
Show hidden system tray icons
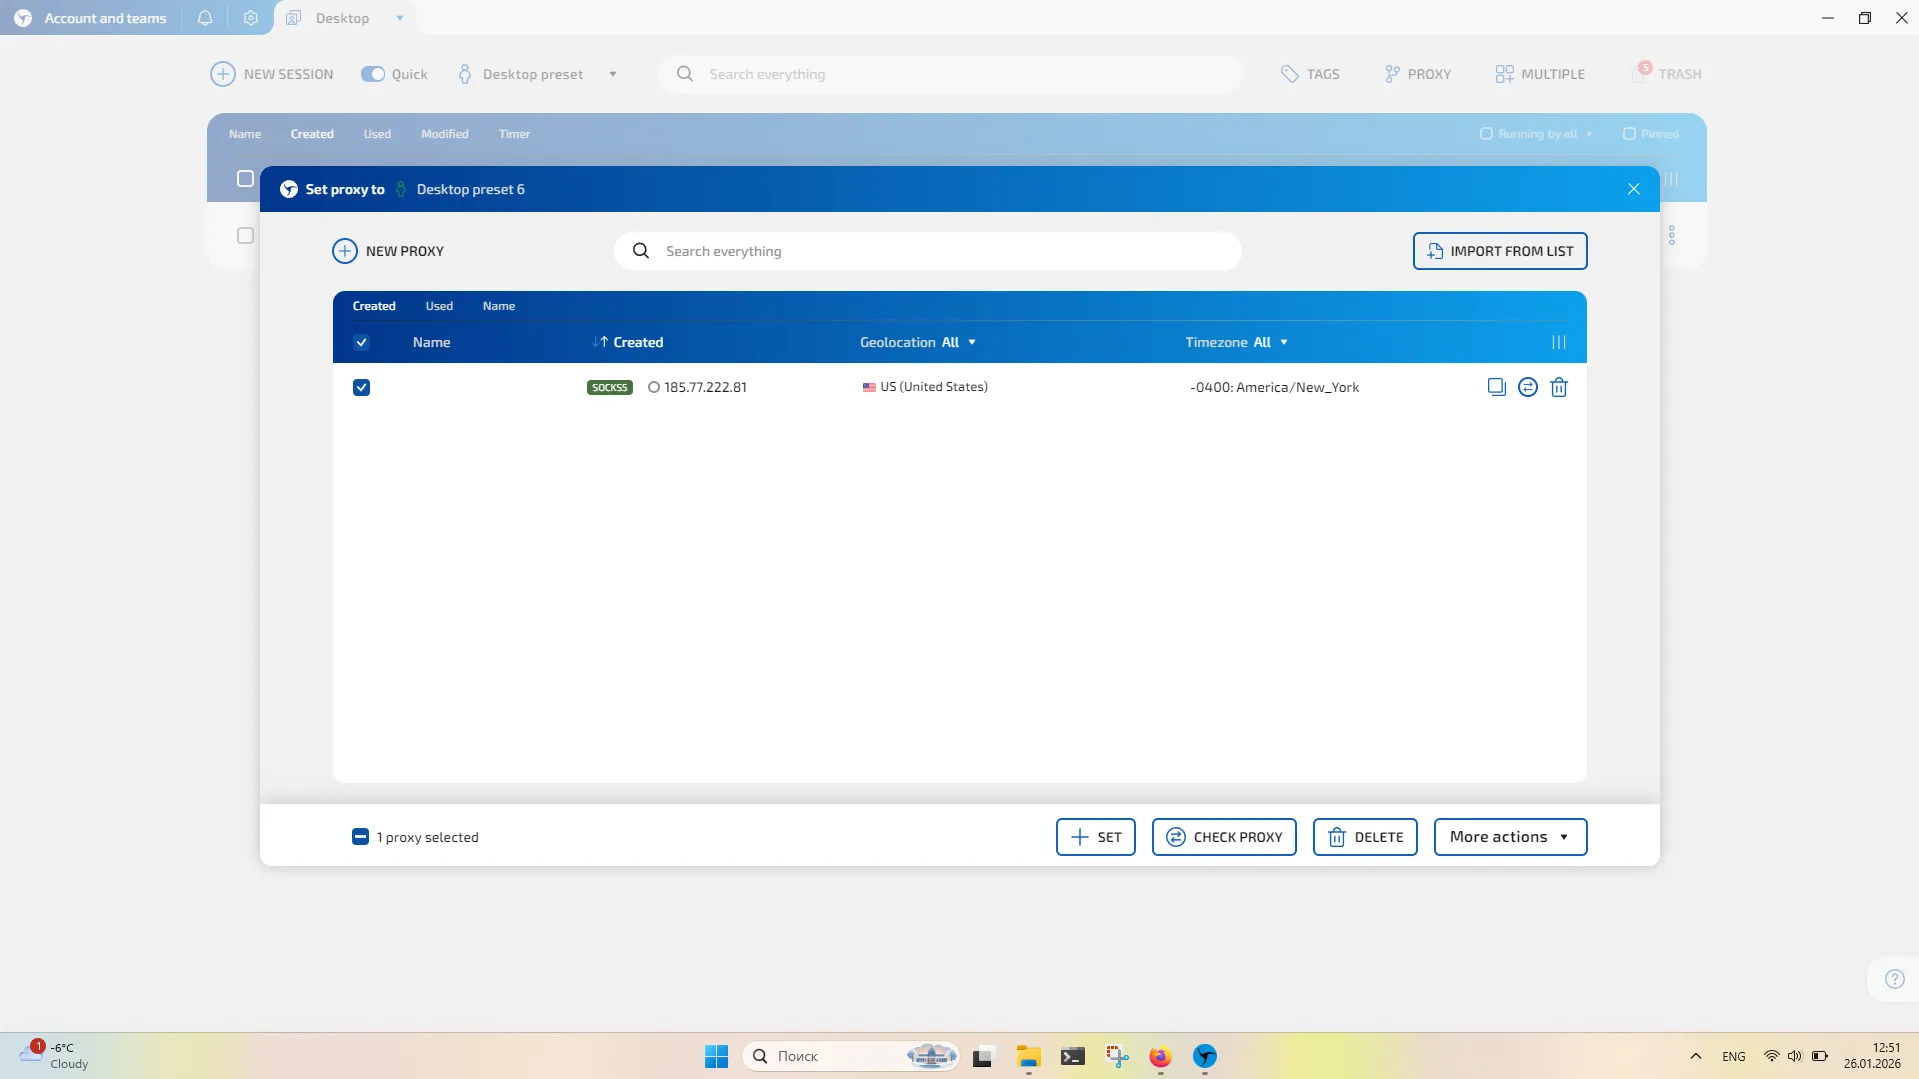[1695, 1056]
